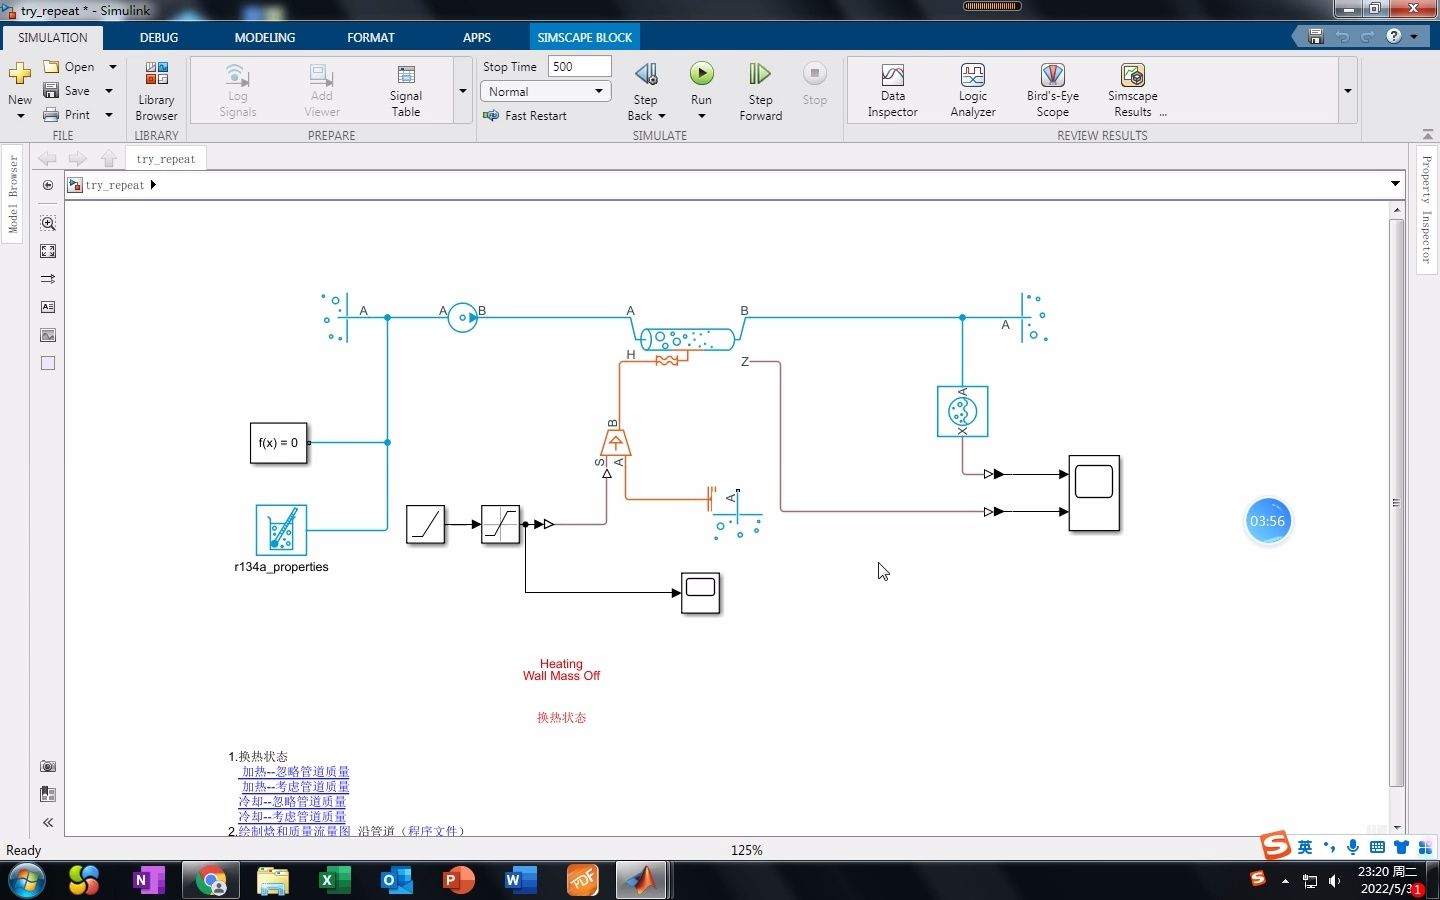The image size is (1440, 900).
Task: Open the 冷却--忽略管道质量 link
Action: [290, 801]
